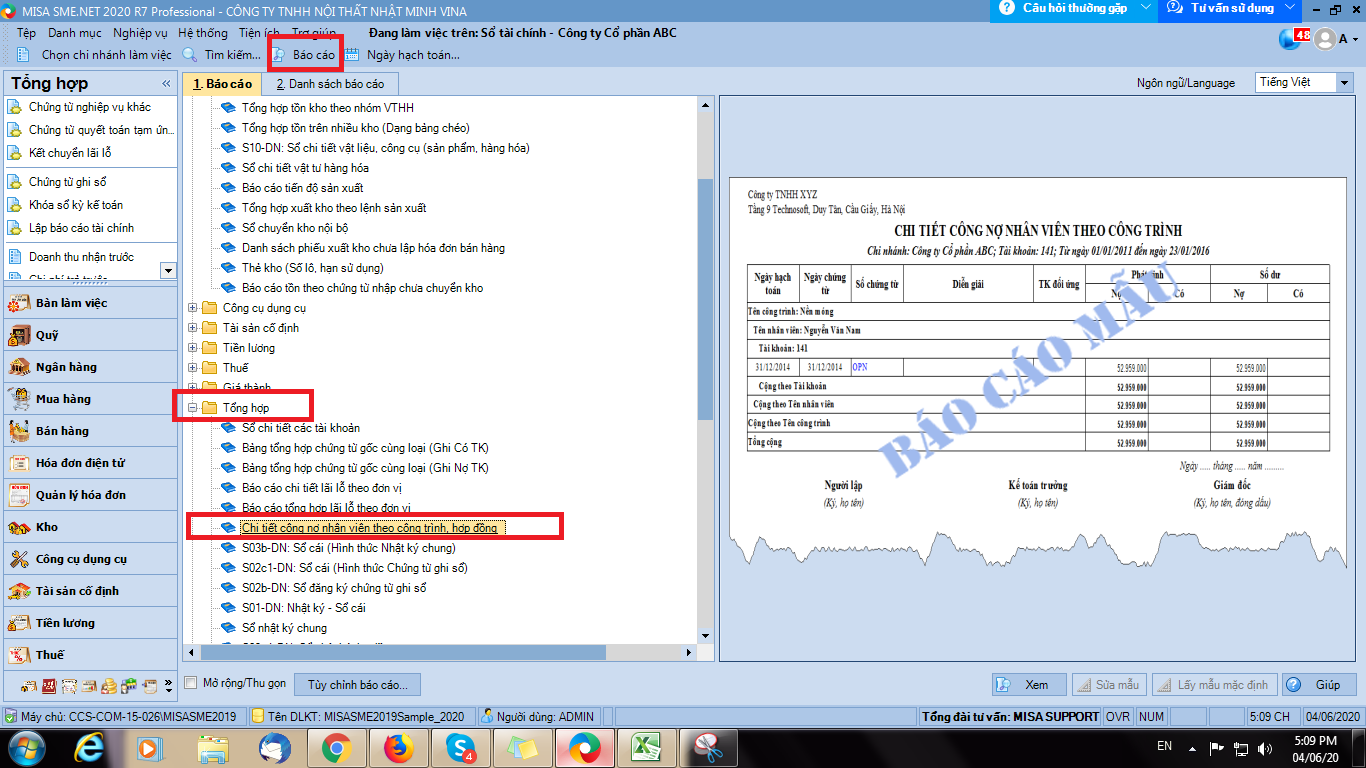Click the Lấy mẫu mặc định button
Viewport: 1366px width, 768px height.
point(1214,685)
